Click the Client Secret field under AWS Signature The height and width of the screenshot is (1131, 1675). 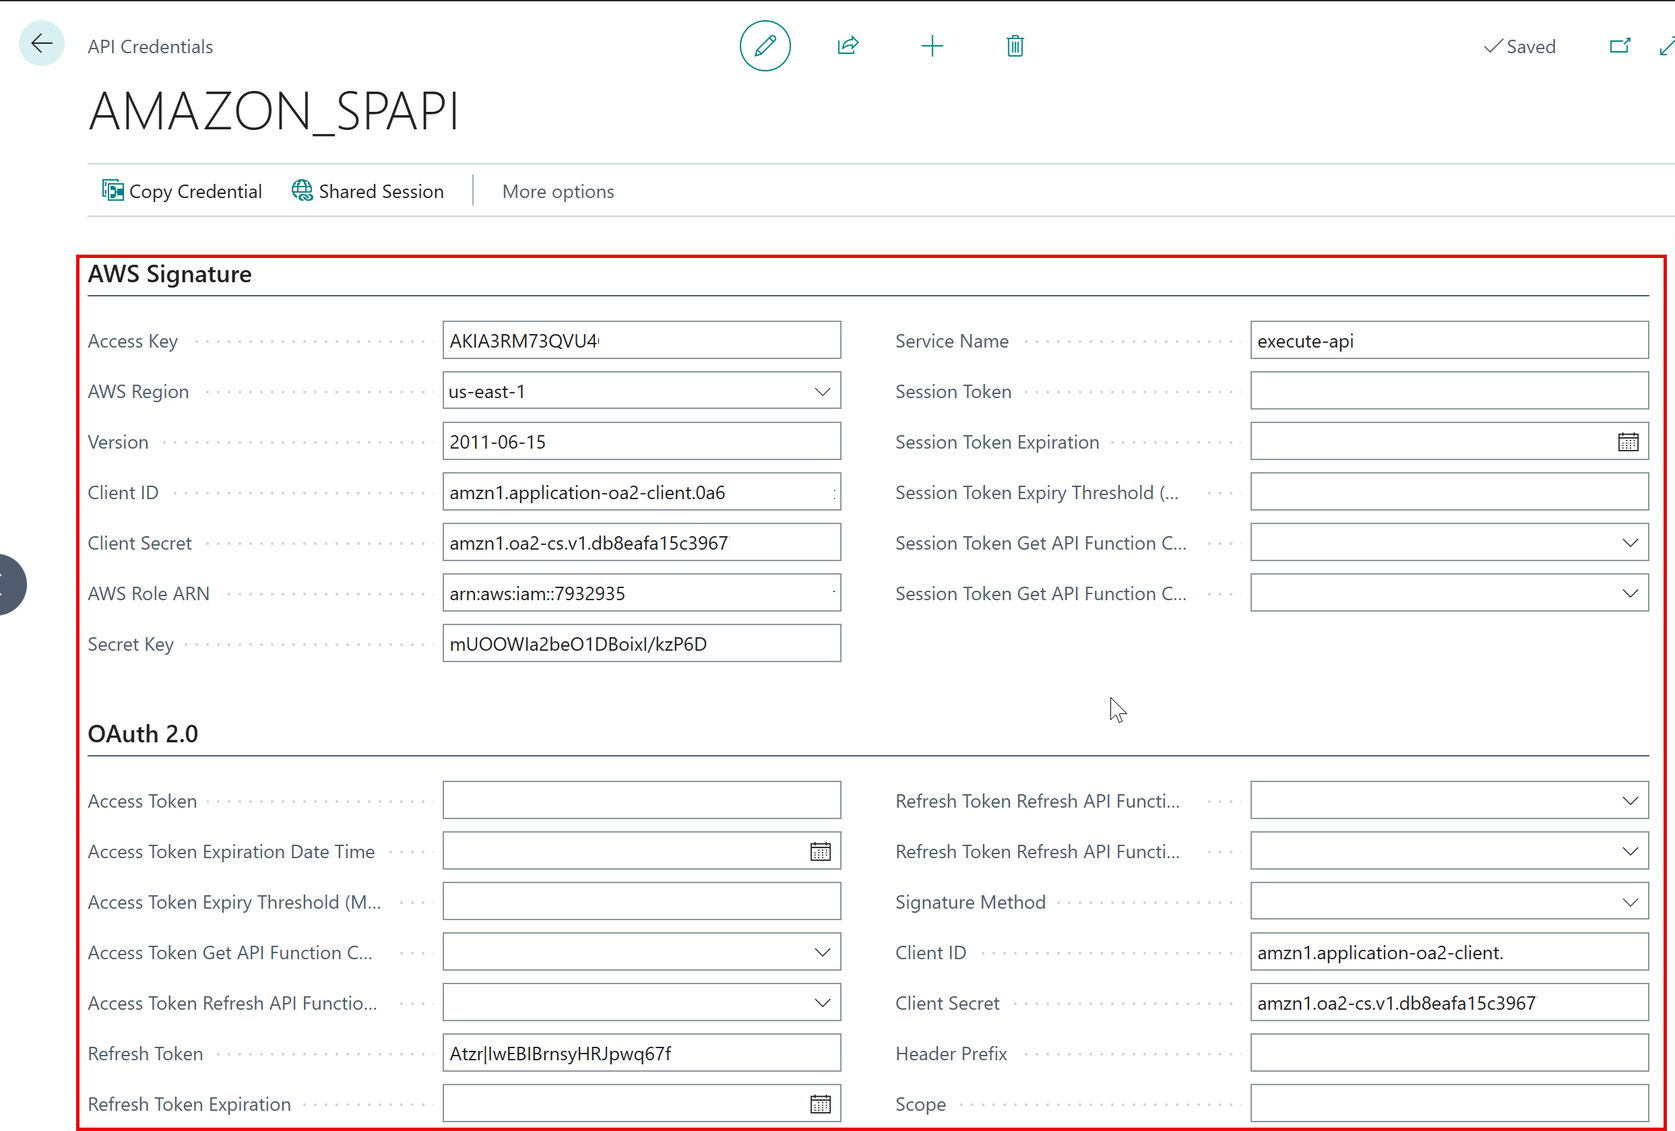tap(642, 543)
